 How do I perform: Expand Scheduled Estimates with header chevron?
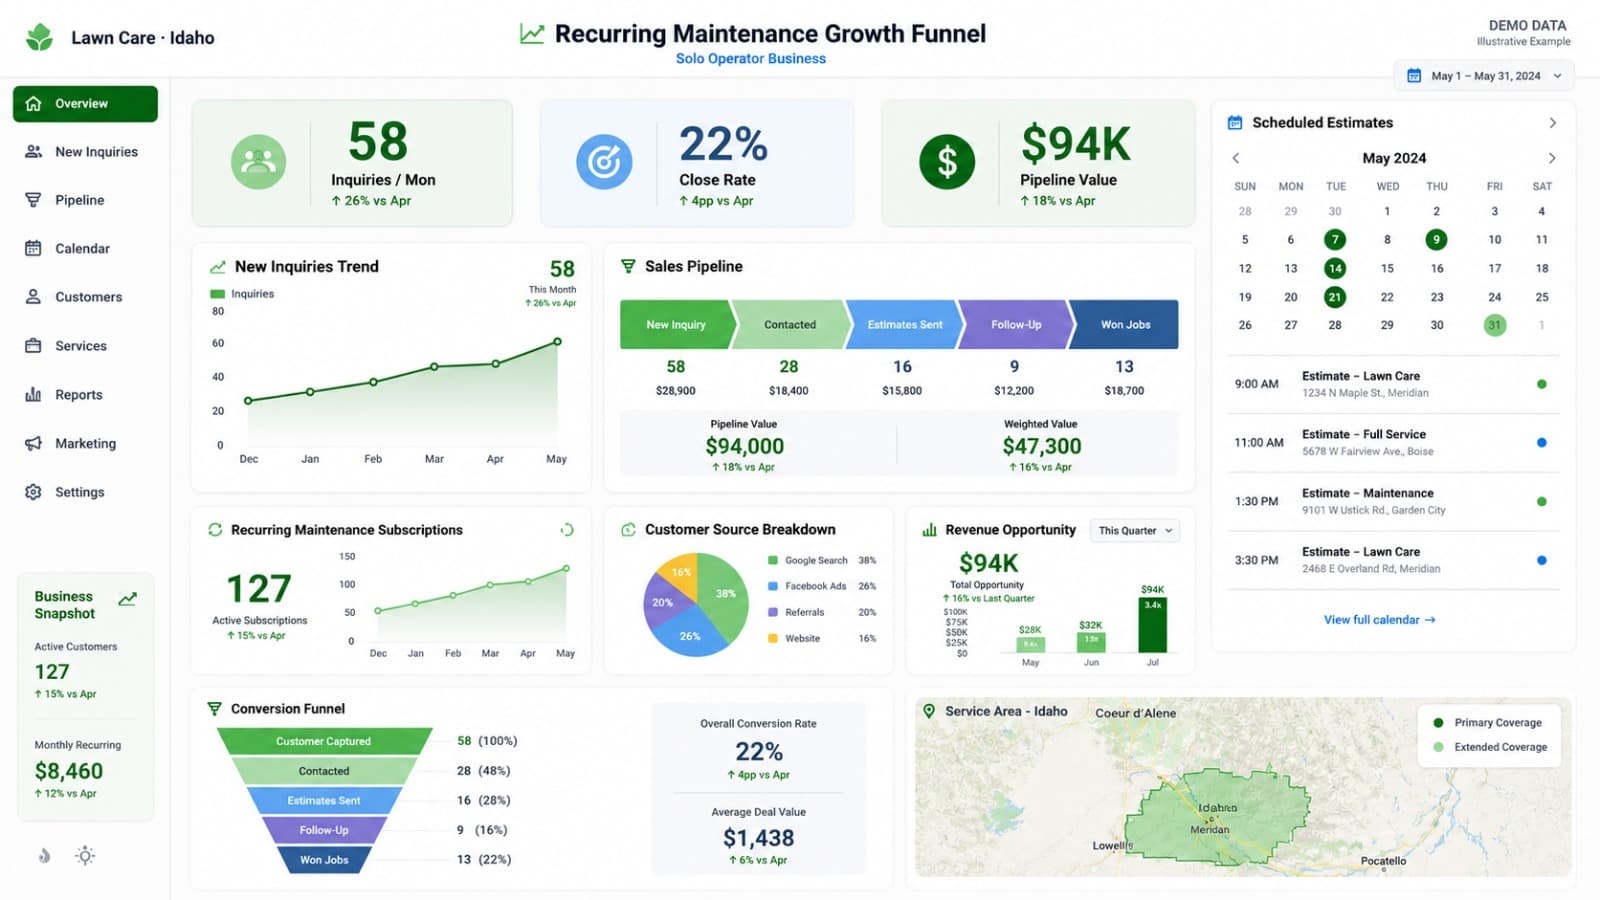pyautogui.click(x=1553, y=123)
